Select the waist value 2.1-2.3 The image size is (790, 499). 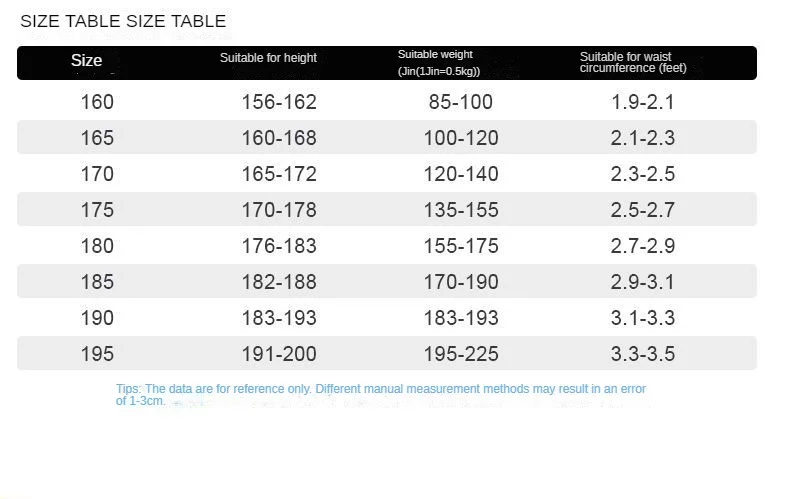point(643,138)
